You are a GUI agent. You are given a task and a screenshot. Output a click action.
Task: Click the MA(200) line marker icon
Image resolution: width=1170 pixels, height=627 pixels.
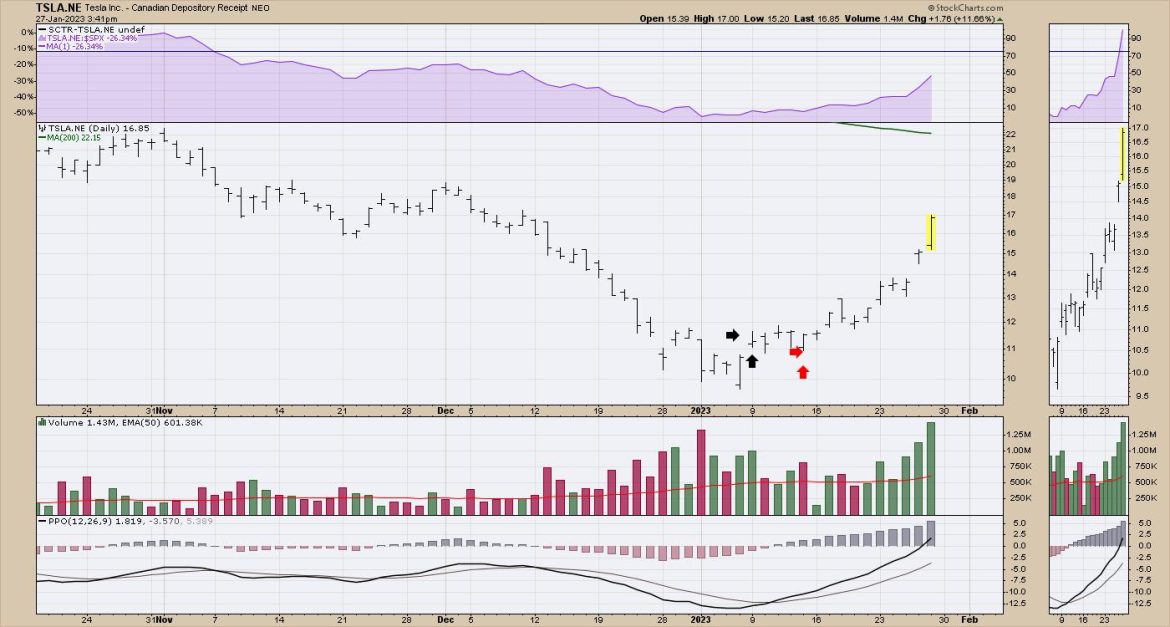coord(44,137)
